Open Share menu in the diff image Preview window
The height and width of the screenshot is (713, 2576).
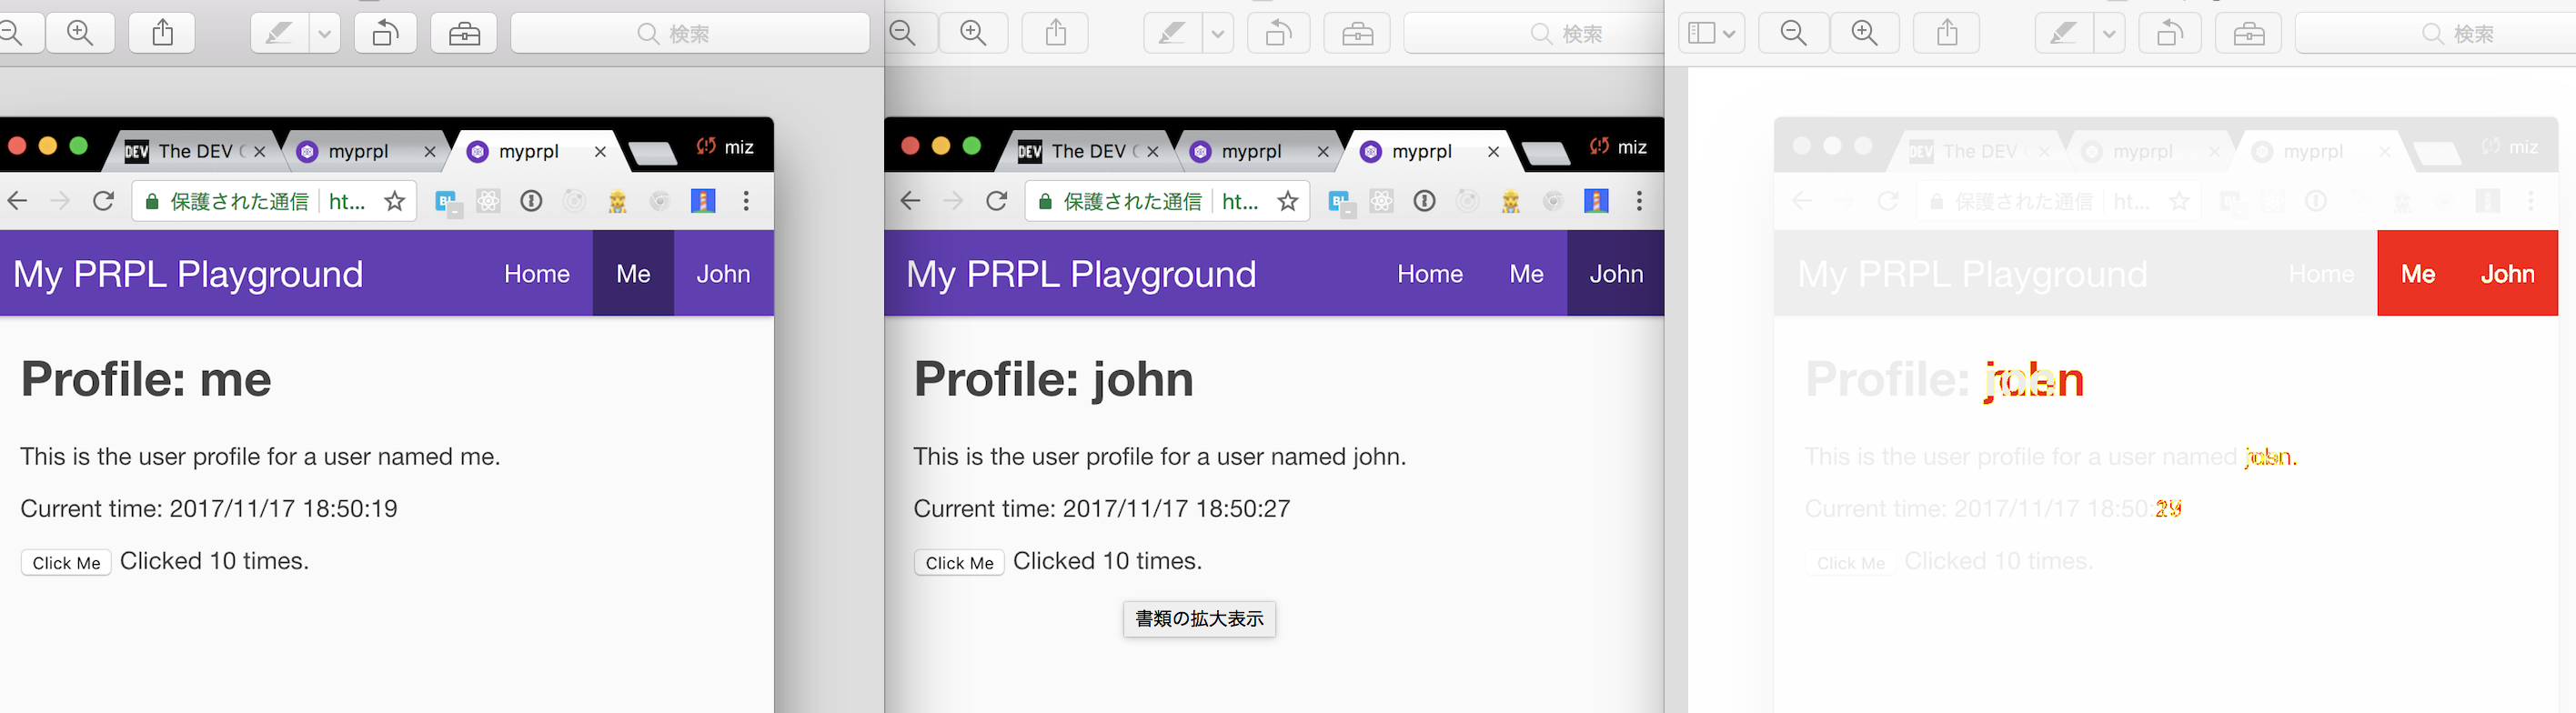coord(1947,33)
